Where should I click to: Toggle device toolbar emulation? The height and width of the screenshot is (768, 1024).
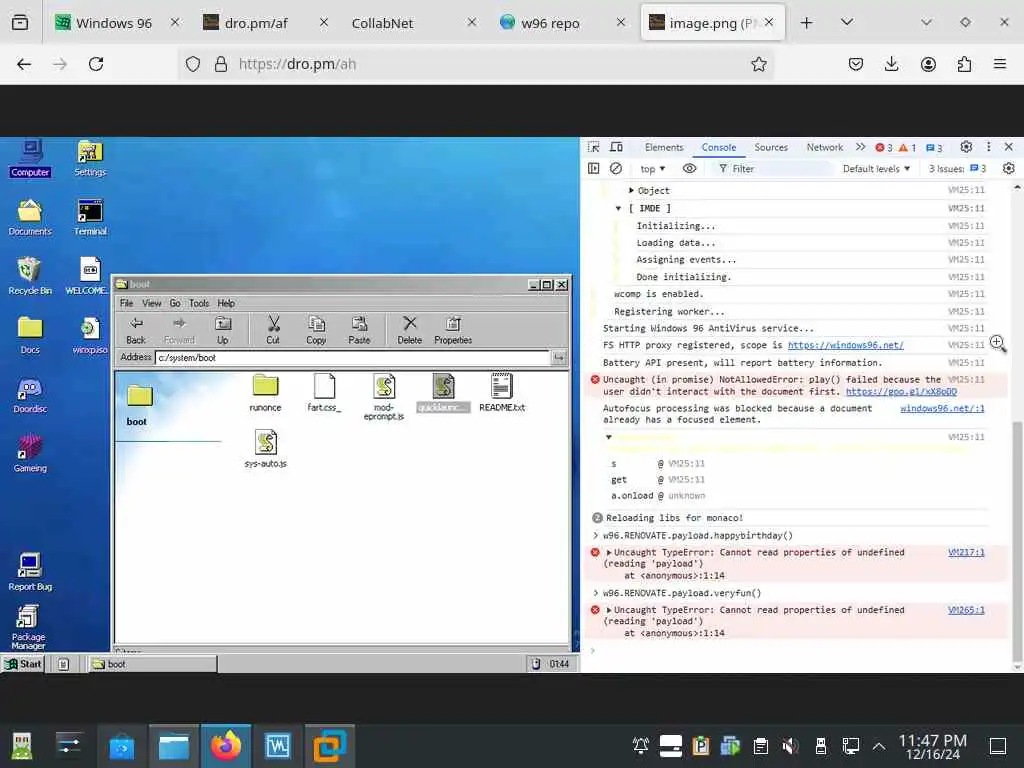pos(616,148)
